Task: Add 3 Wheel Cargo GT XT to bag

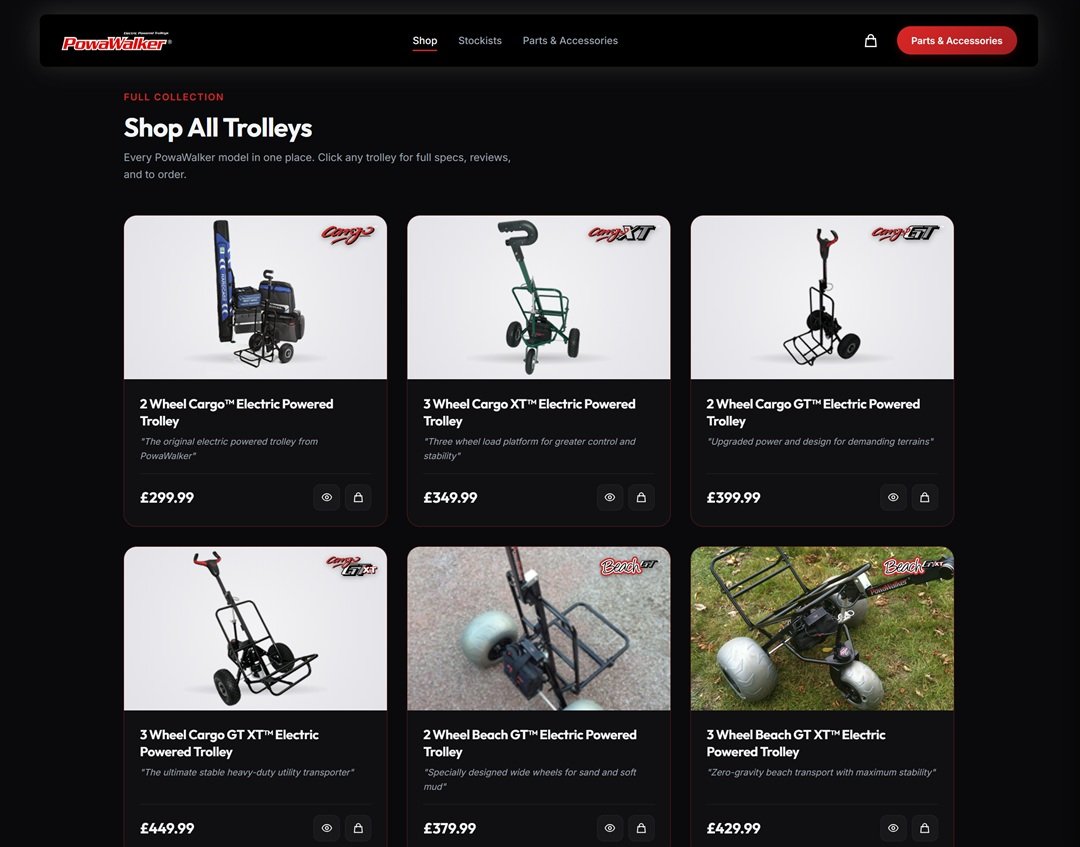Action: [x=358, y=828]
